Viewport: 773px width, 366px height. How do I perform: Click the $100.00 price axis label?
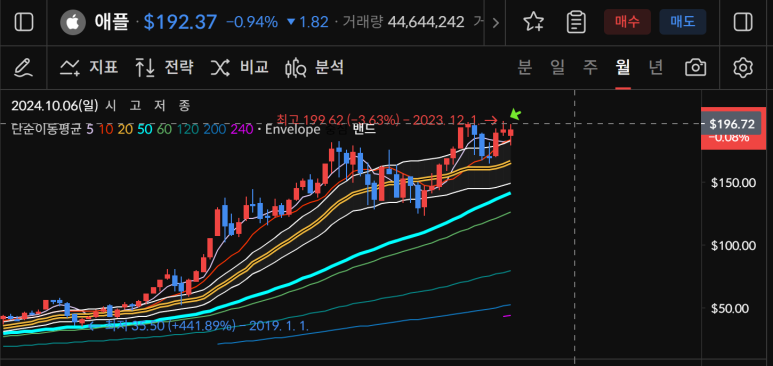pyautogui.click(x=734, y=246)
